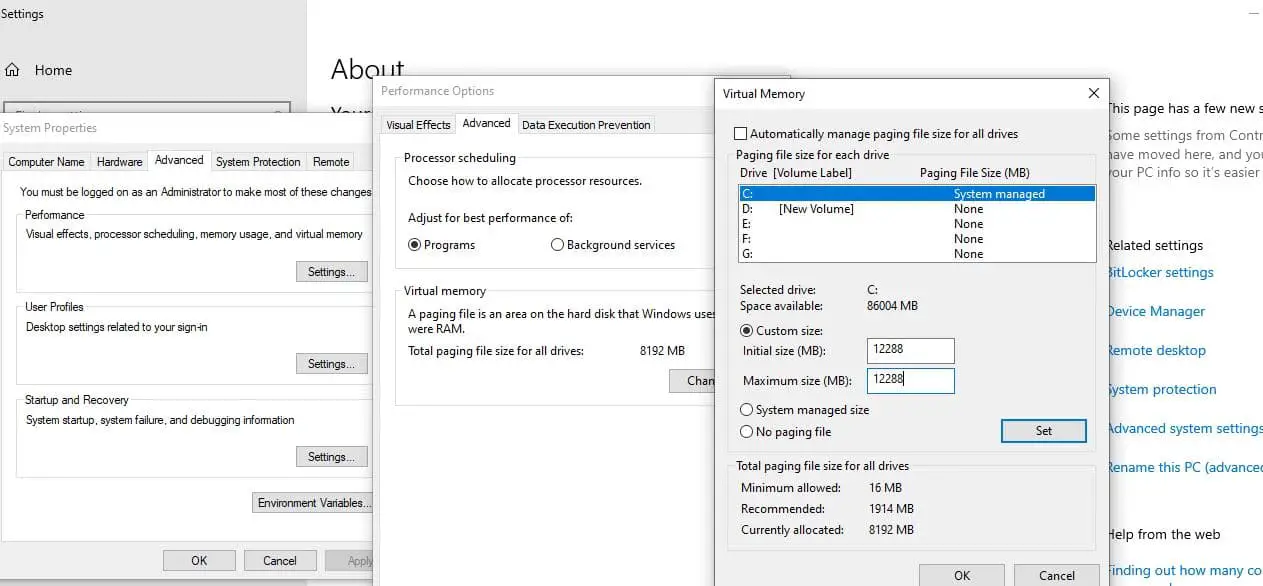This screenshot has width=1263, height=586.
Task: Click the Set button for paging file
Action: pos(1043,431)
